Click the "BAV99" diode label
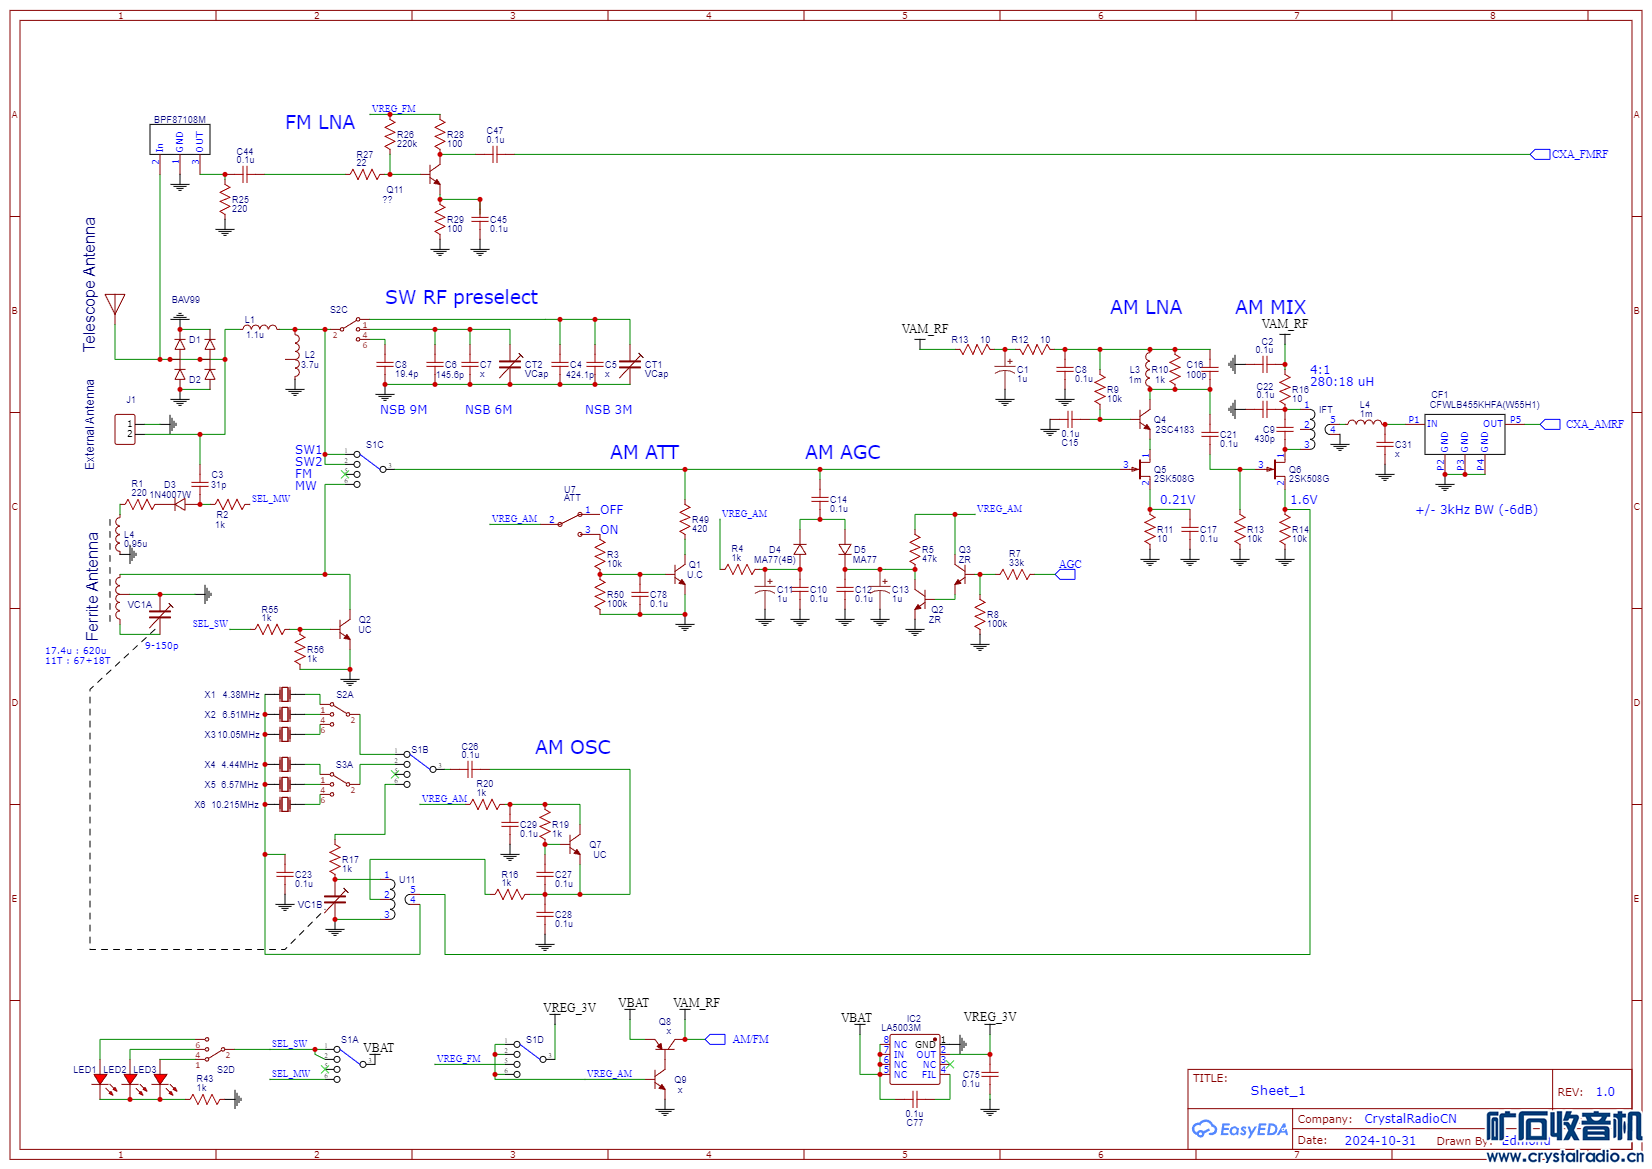Viewport: 1652px width, 1169px height. click(x=185, y=299)
